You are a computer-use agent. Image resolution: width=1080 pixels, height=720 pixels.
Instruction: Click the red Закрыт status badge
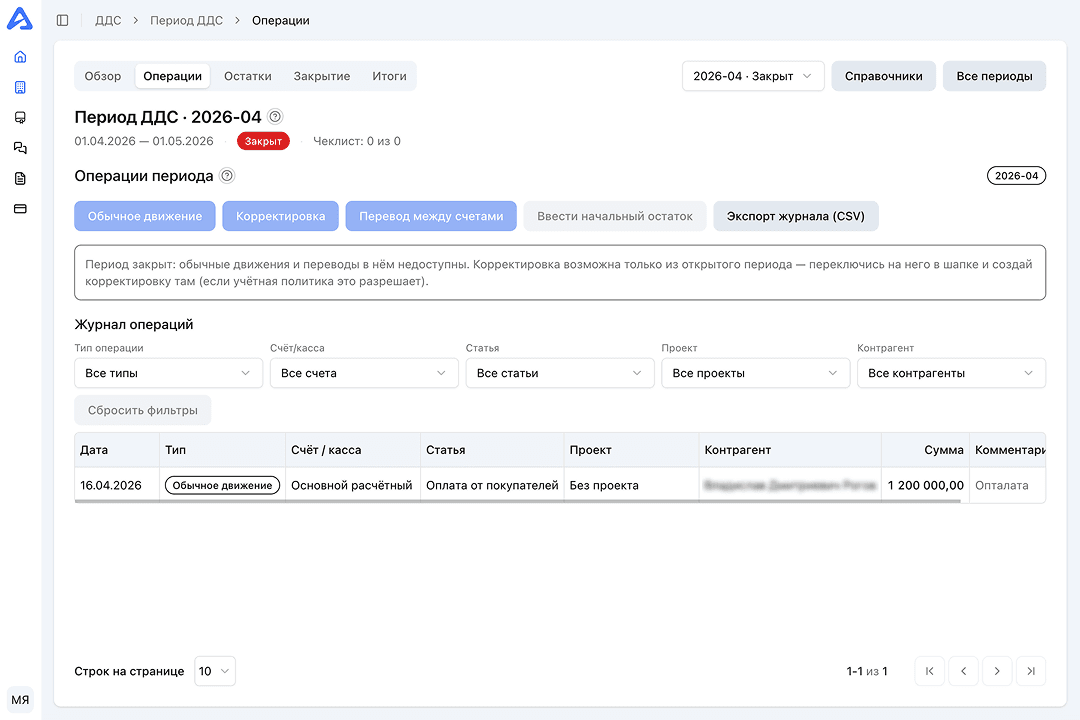[x=263, y=141]
